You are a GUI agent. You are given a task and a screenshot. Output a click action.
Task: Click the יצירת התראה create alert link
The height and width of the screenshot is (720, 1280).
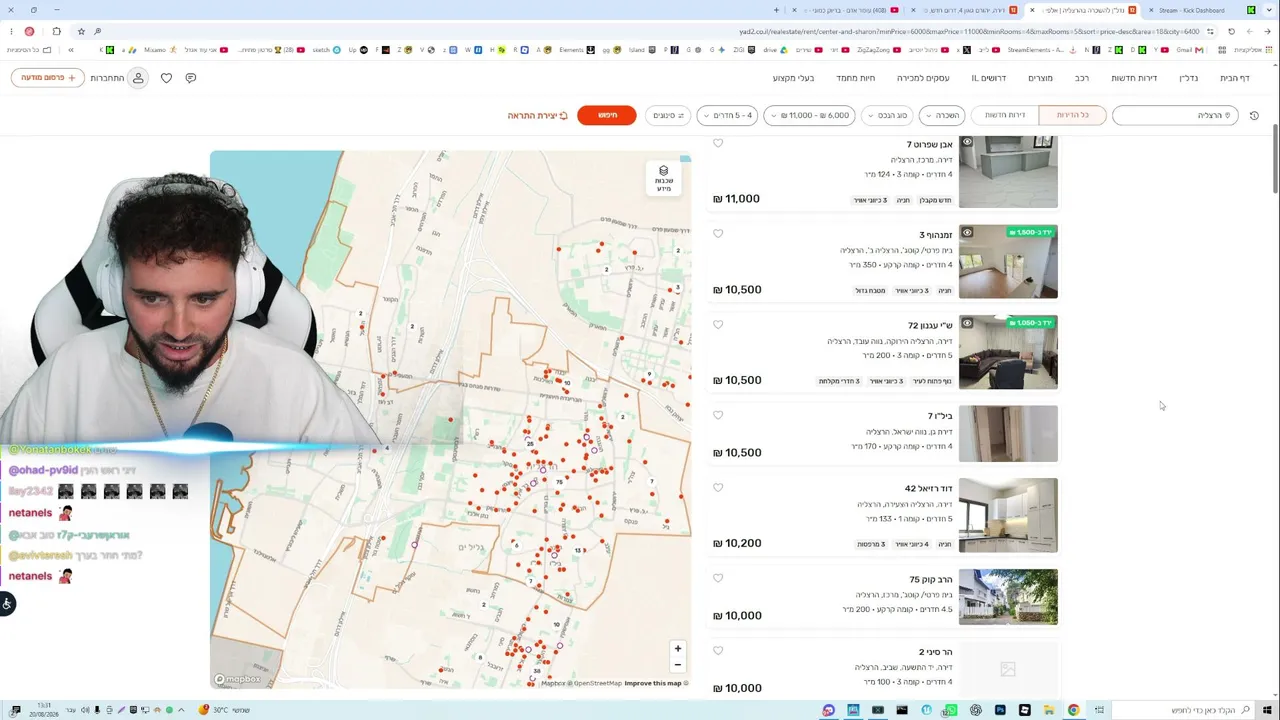pos(538,116)
